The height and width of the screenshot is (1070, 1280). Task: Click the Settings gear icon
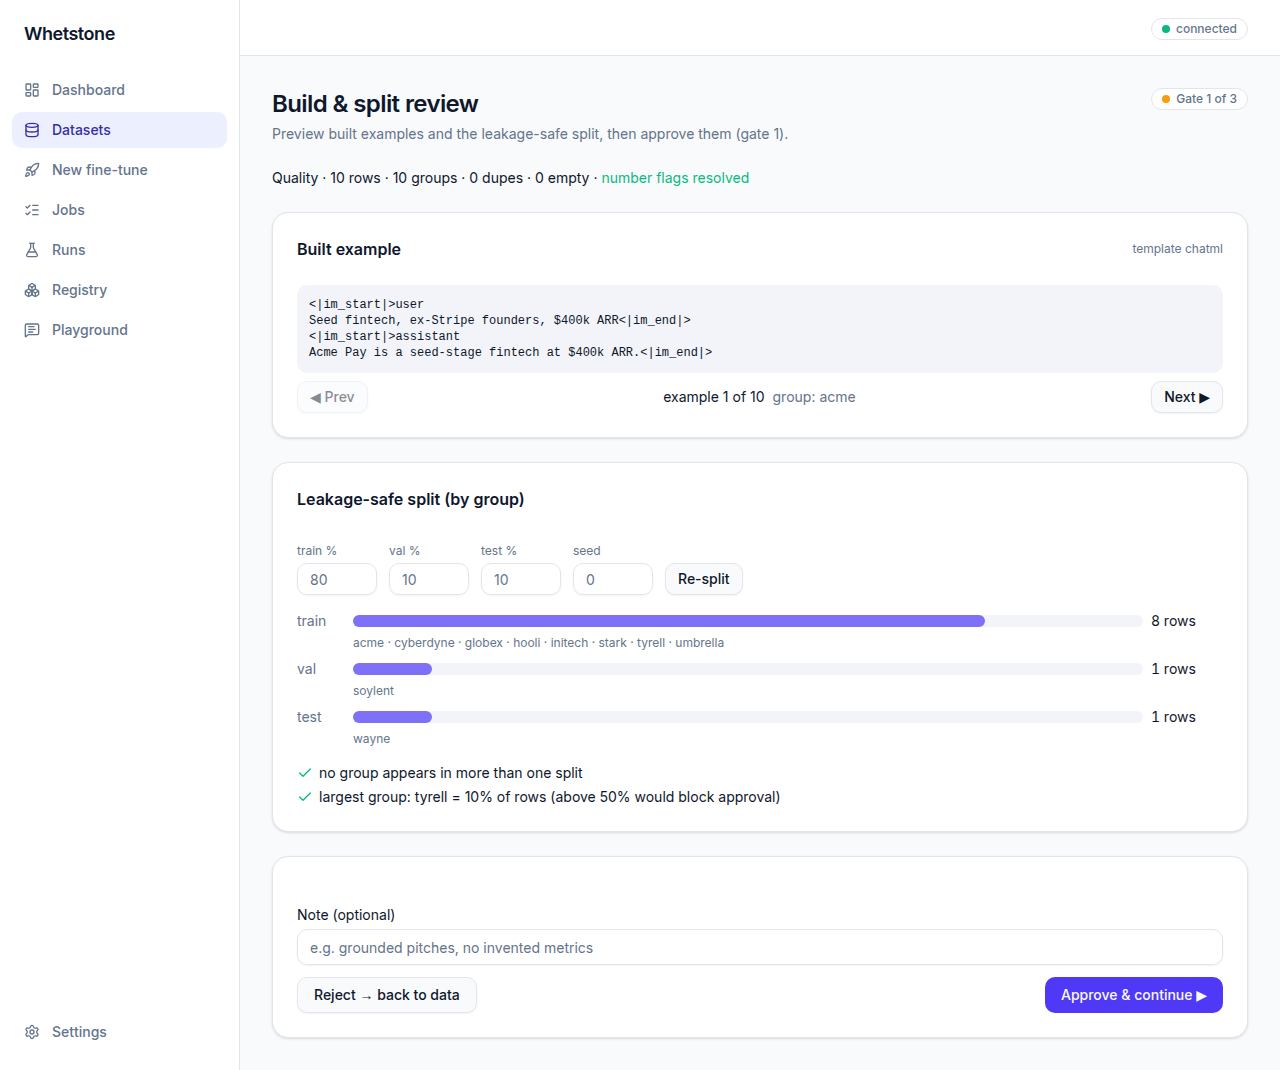tap(32, 1032)
